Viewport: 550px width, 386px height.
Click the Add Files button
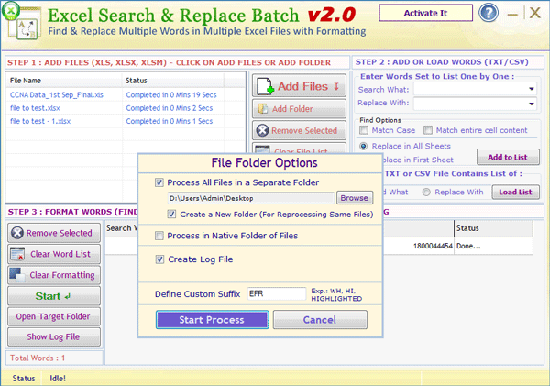299,86
